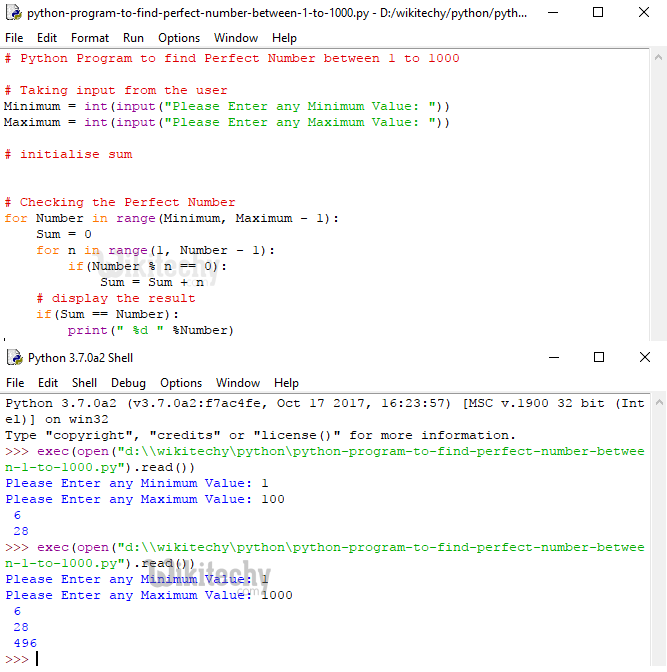Open Window menu in Python Shell window
This screenshot has width=667, height=672.
[238, 383]
